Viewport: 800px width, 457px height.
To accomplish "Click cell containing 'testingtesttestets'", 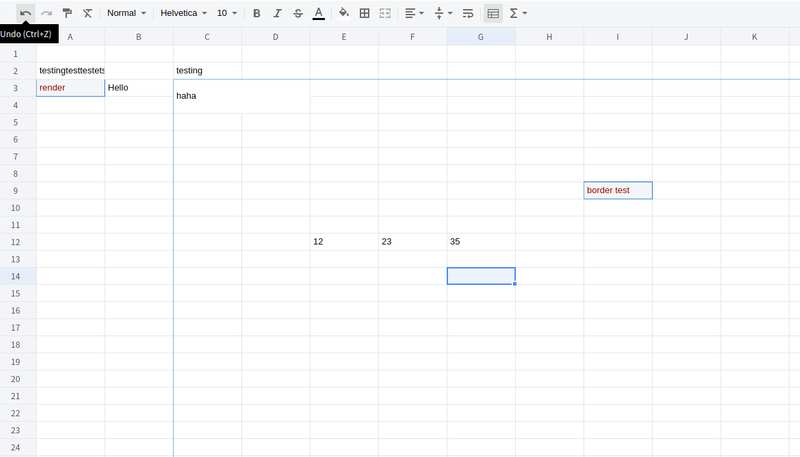I will 70,70.
